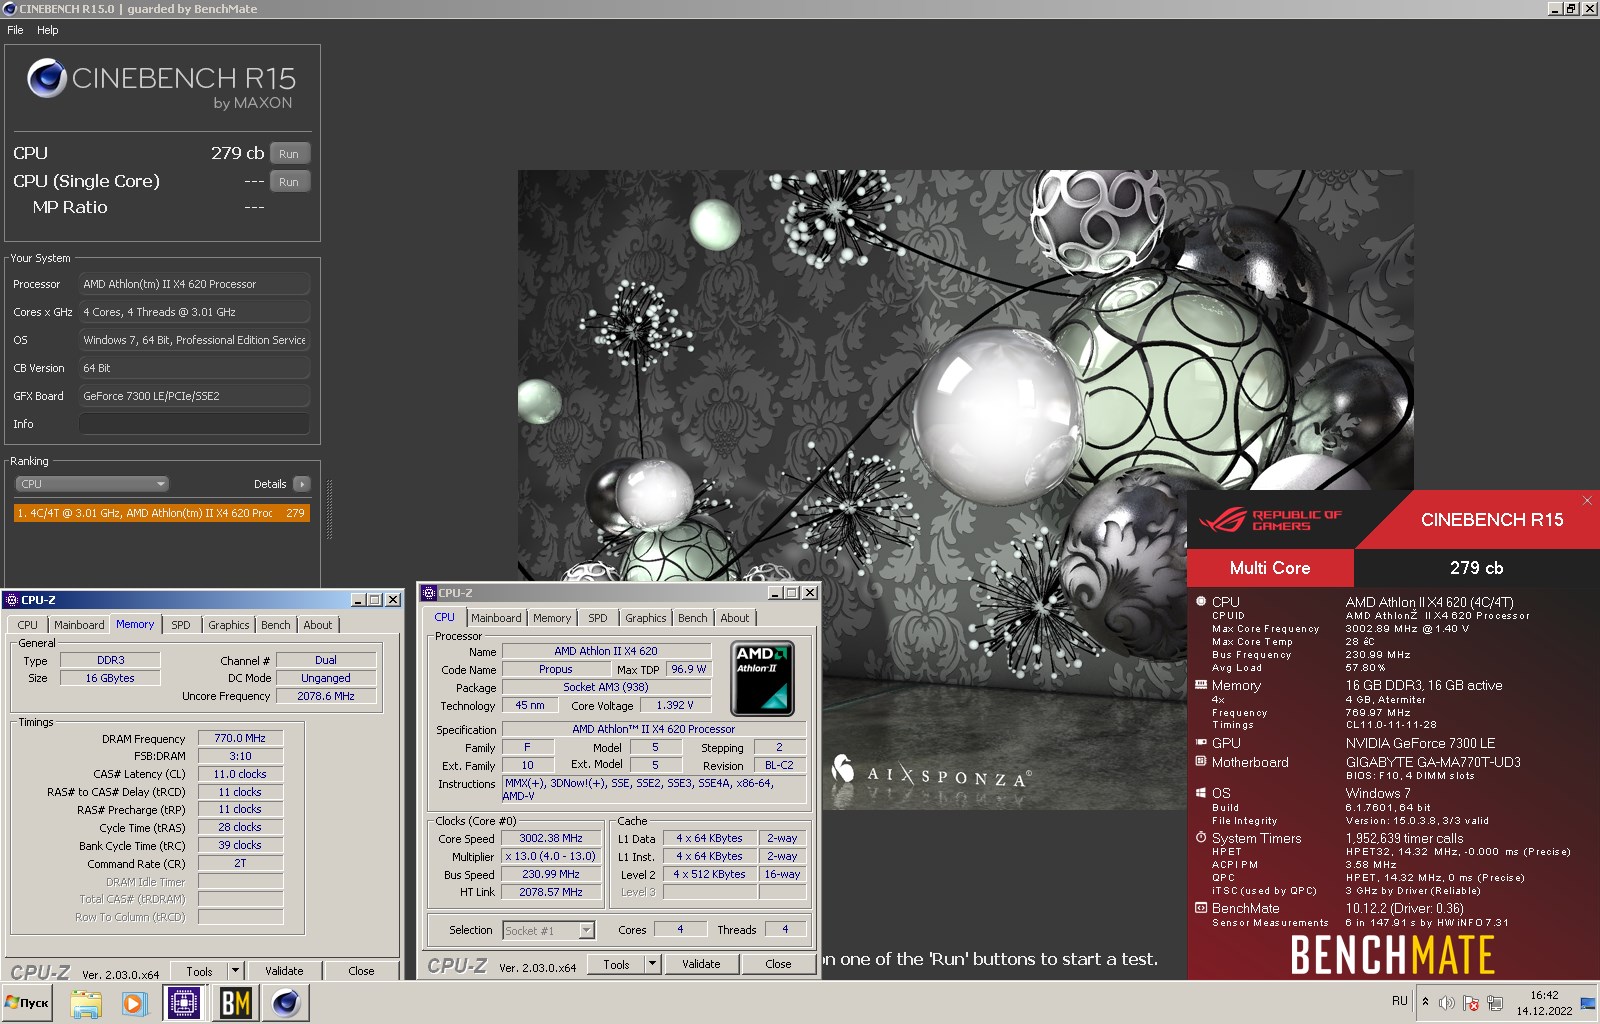Click the empty Info input field
Image resolution: width=1600 pixels, height=1024 pixels.
194,424
